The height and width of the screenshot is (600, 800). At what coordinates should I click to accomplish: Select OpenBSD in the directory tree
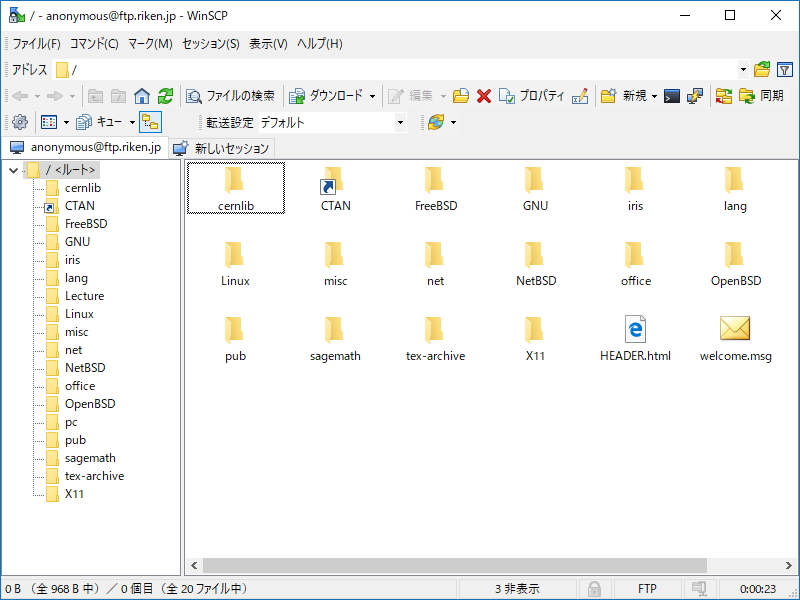[x=90, y=404]
